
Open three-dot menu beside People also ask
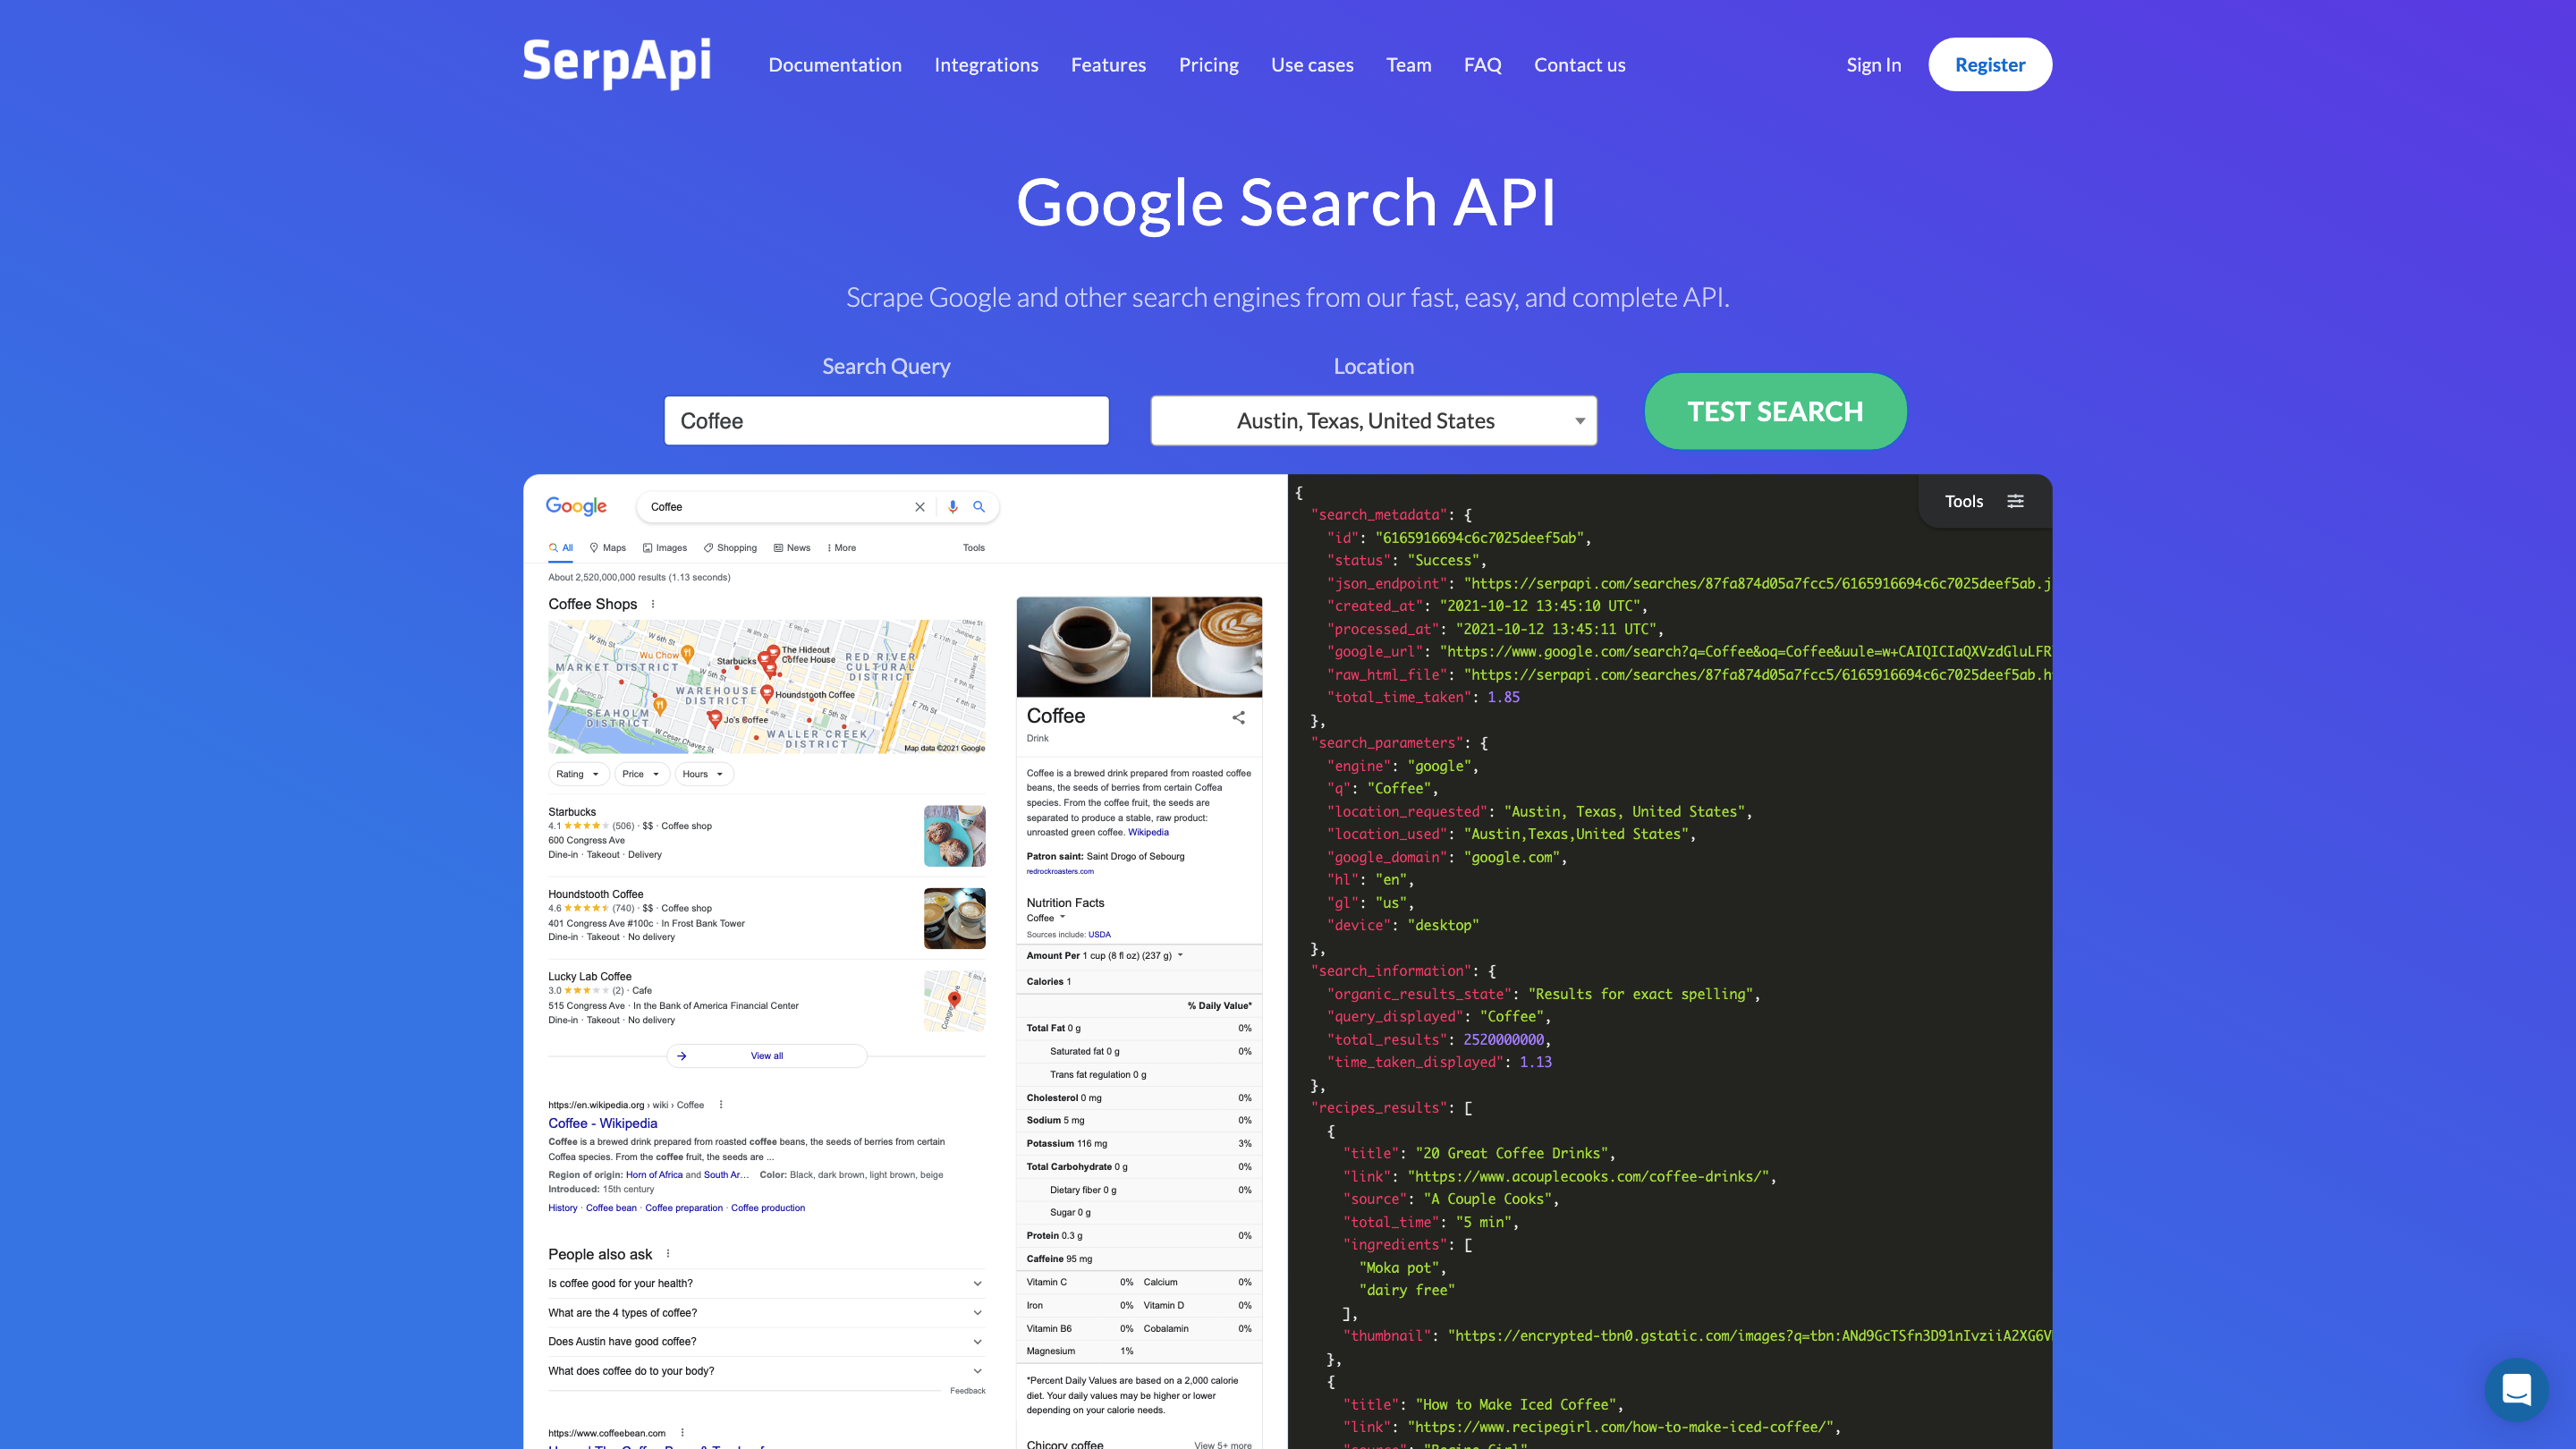pyautogui.click(x=668, y=1254)
